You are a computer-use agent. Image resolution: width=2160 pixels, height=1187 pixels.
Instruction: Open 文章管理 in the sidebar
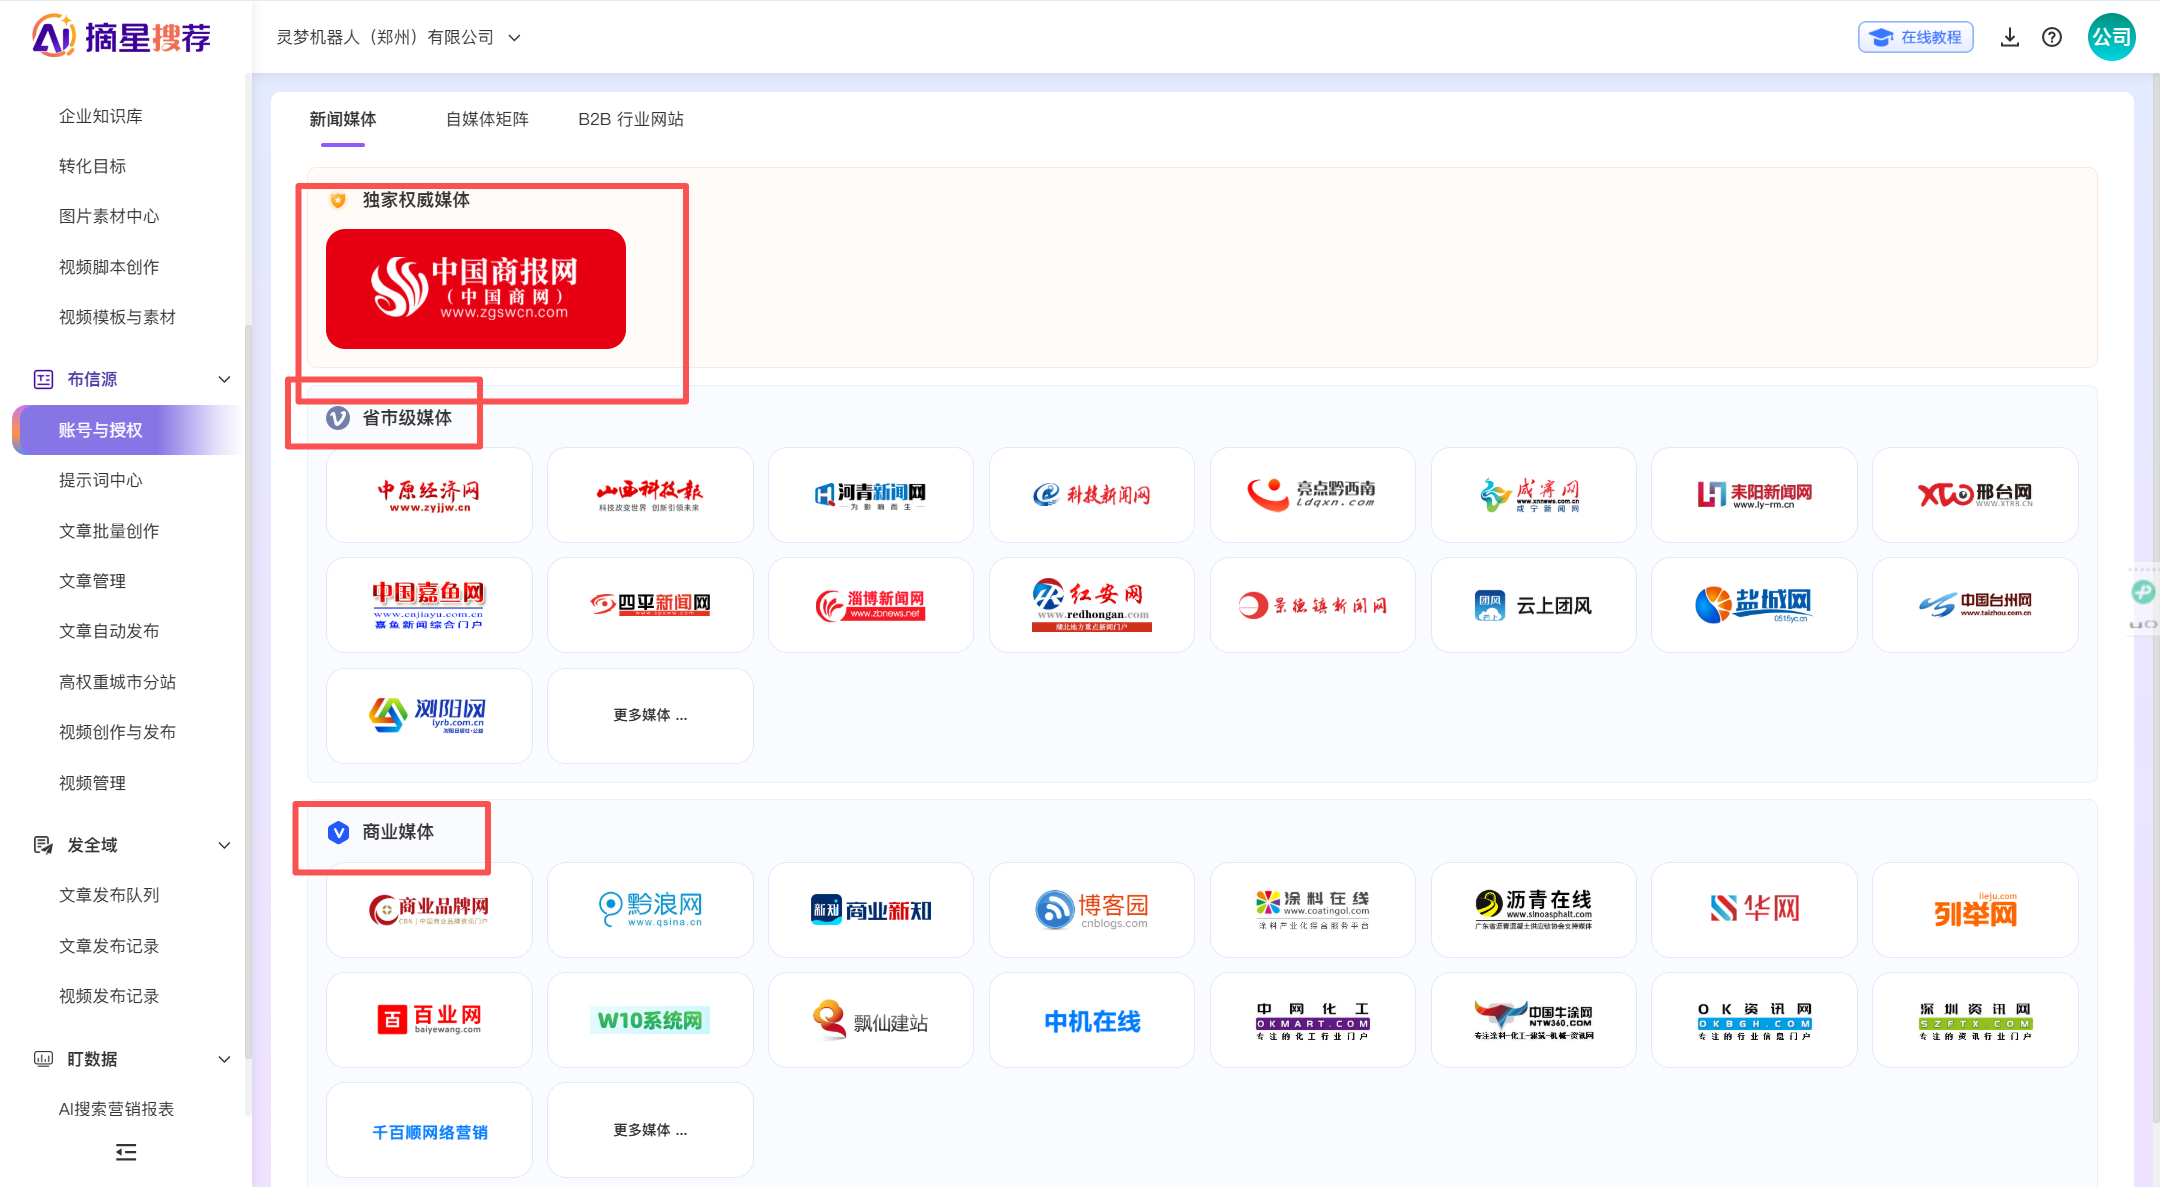(x=92, y=581)
